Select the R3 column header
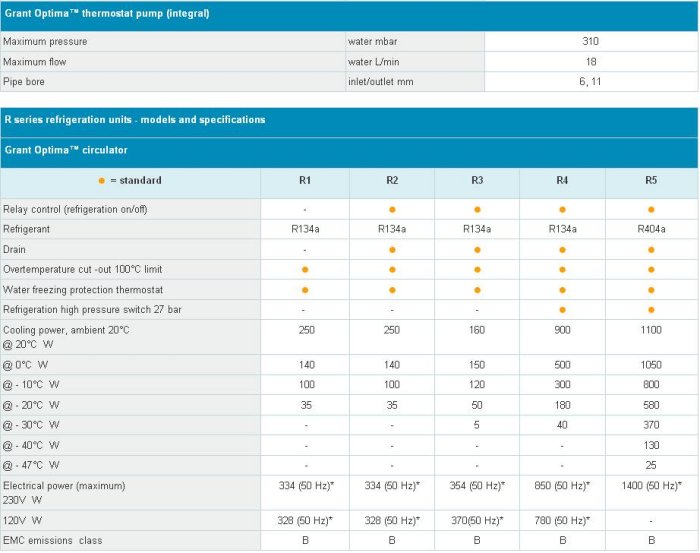The height and width of the screenshot is (553, 700). click(x=477, y=181)
